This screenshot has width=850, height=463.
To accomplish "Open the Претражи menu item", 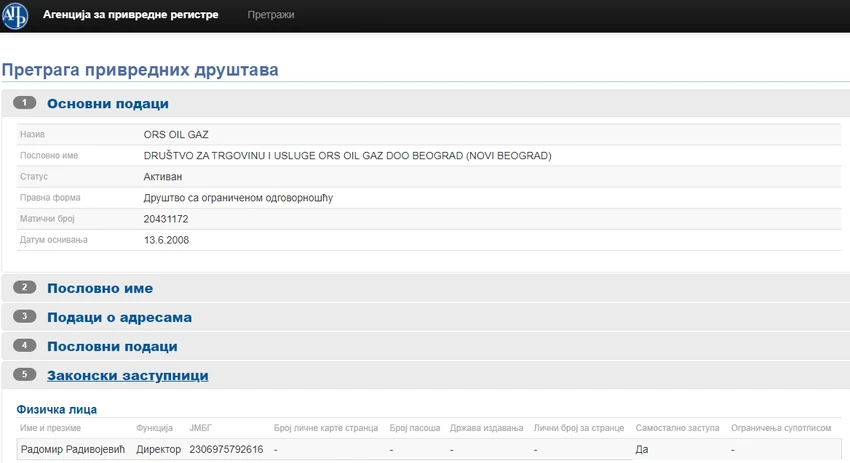I will tap(271, 15).
